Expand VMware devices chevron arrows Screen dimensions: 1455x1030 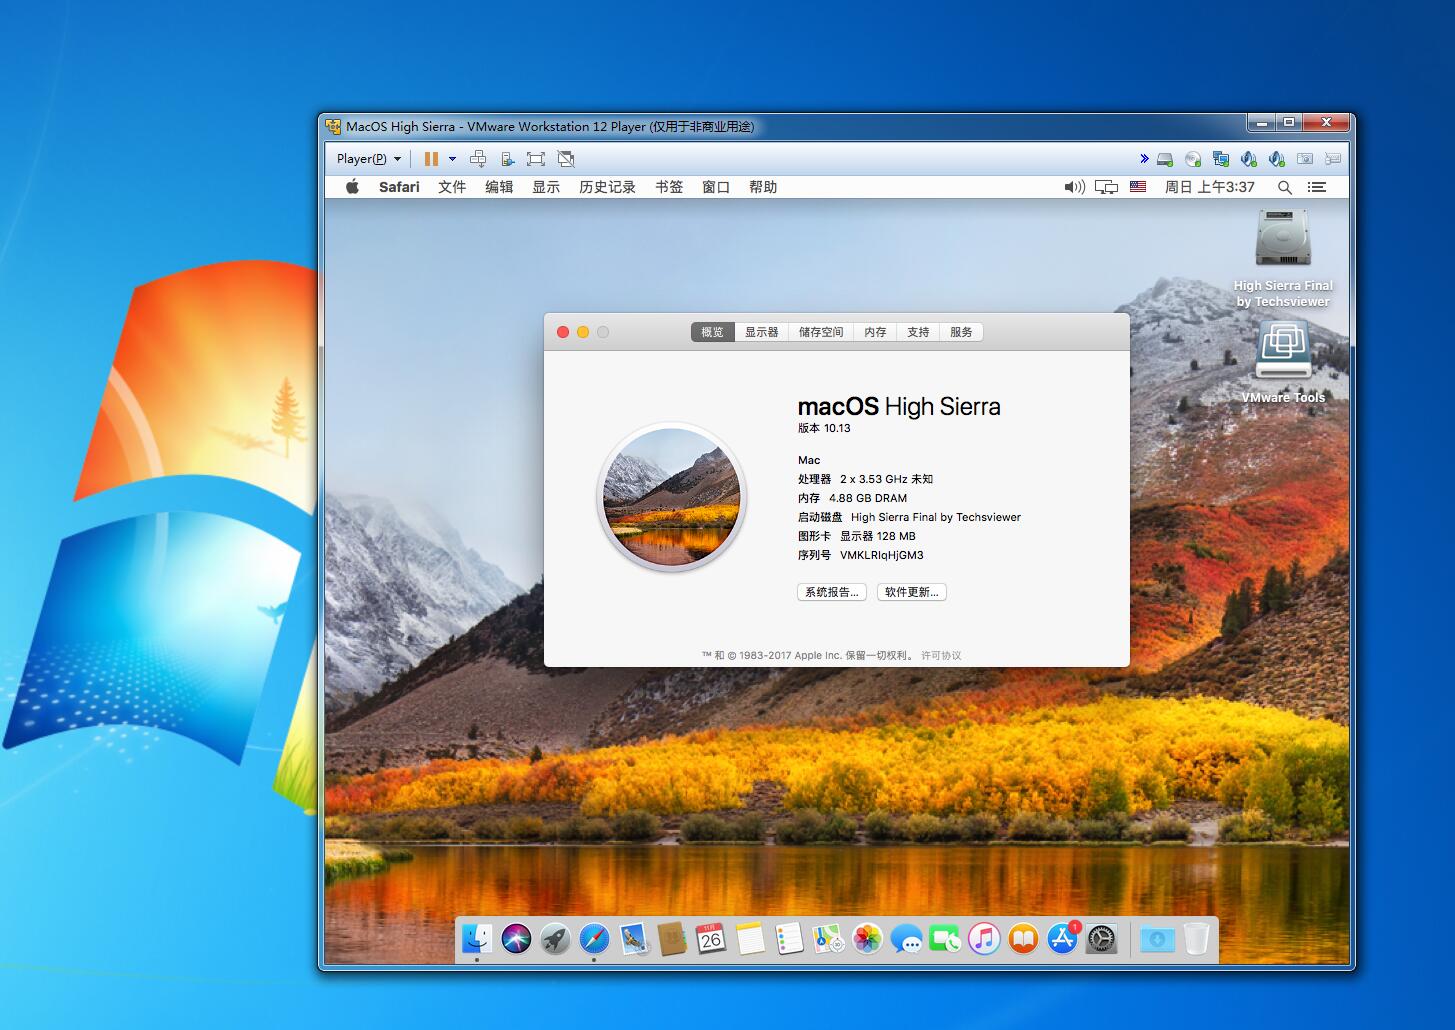1144,158
